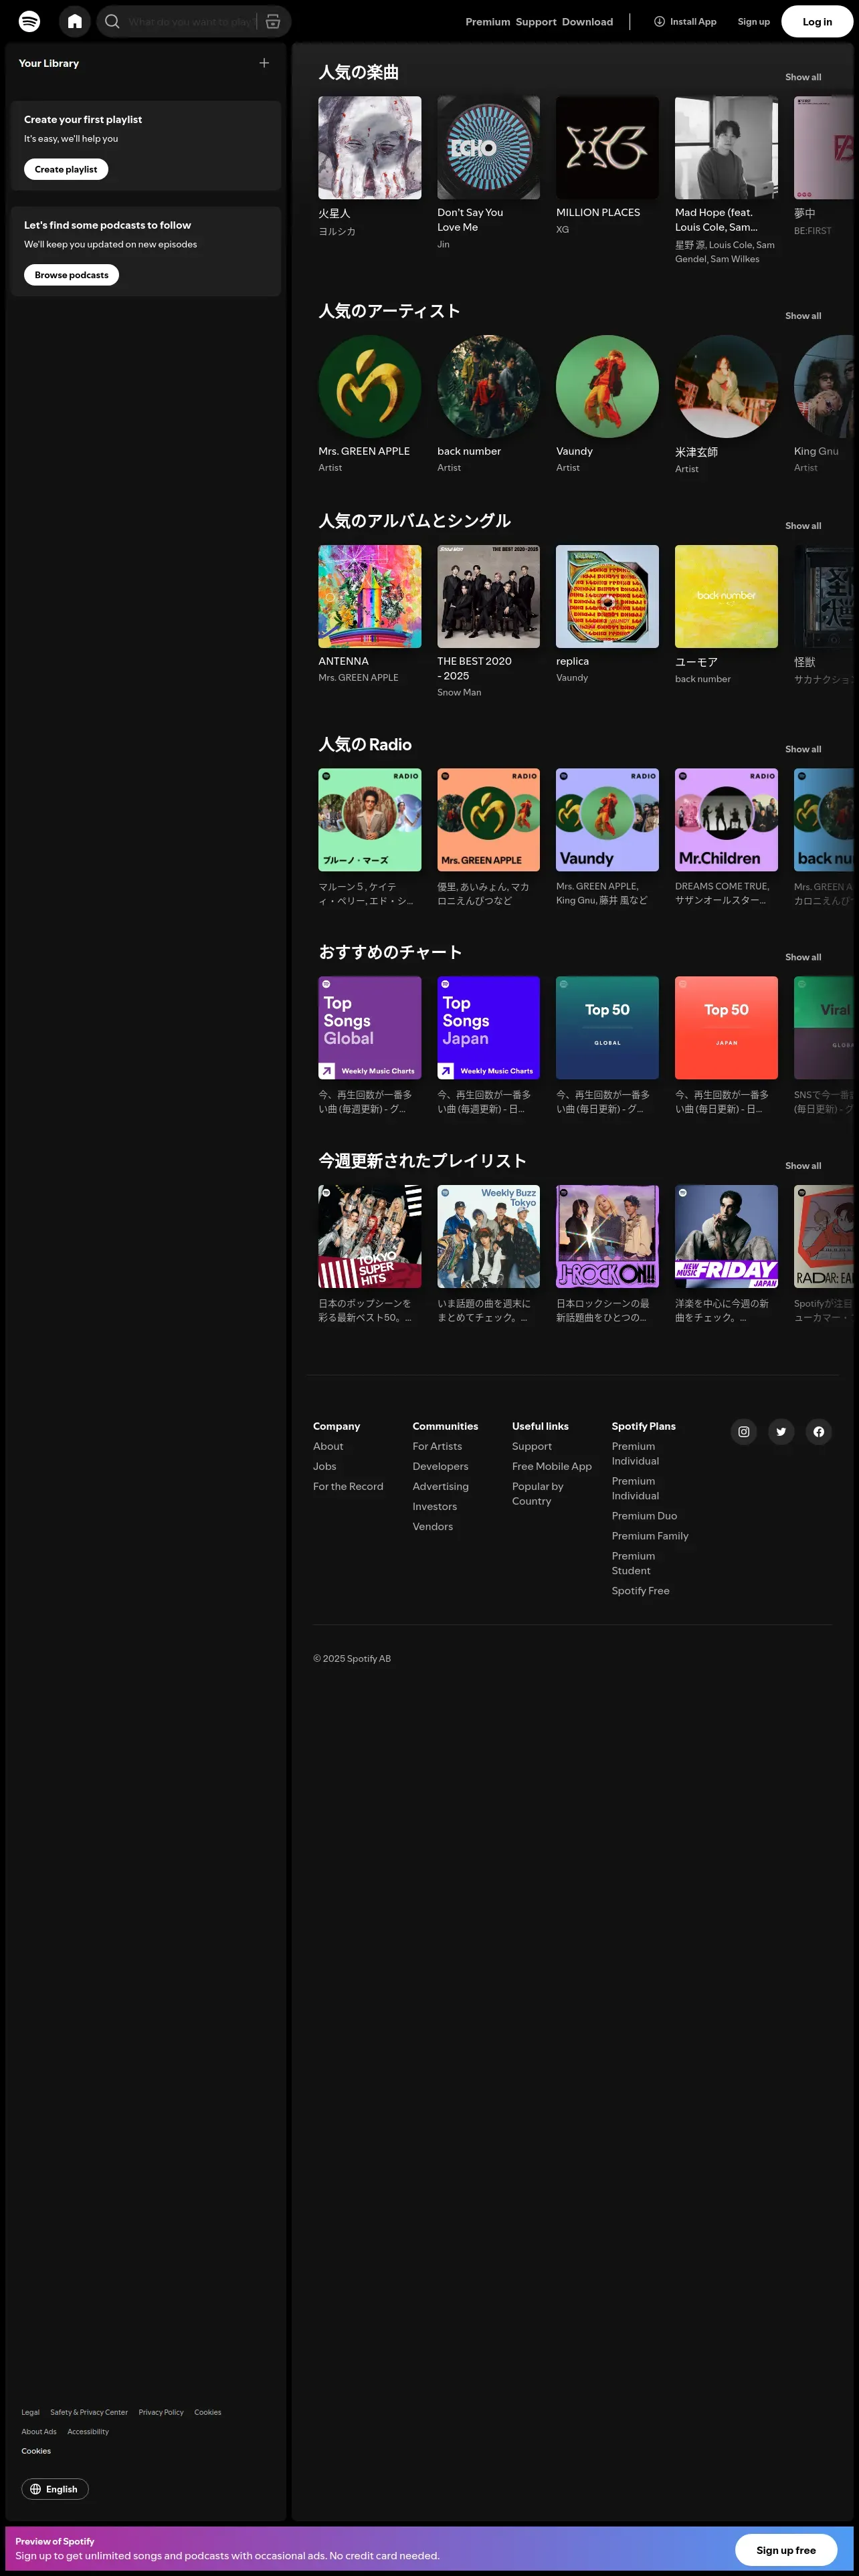The image size is (859, 2576).
Task: Open Free Mobile App footer link
Action: (x=552, y=1466)
